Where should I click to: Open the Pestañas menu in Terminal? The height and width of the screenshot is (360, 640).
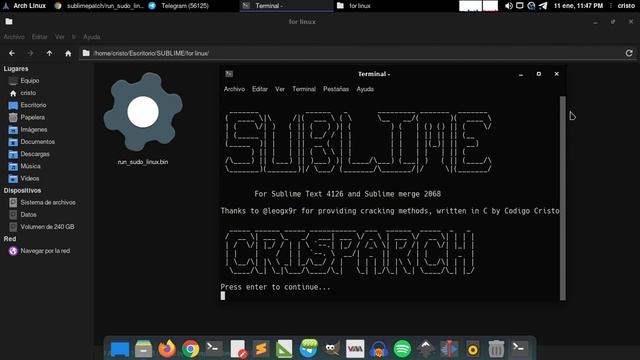pos(336,89)
